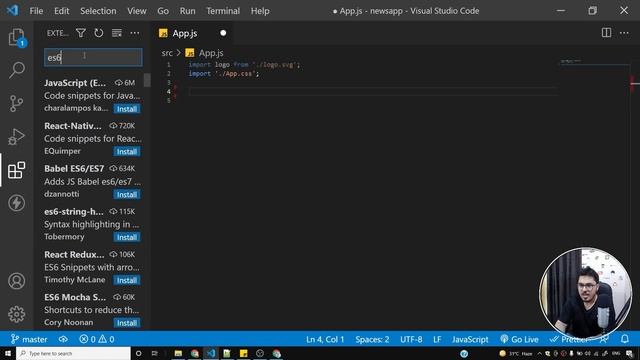Viewport: 640px width, 360px height.
Task: Change end of line sequence LF
Action: (437, 339)
